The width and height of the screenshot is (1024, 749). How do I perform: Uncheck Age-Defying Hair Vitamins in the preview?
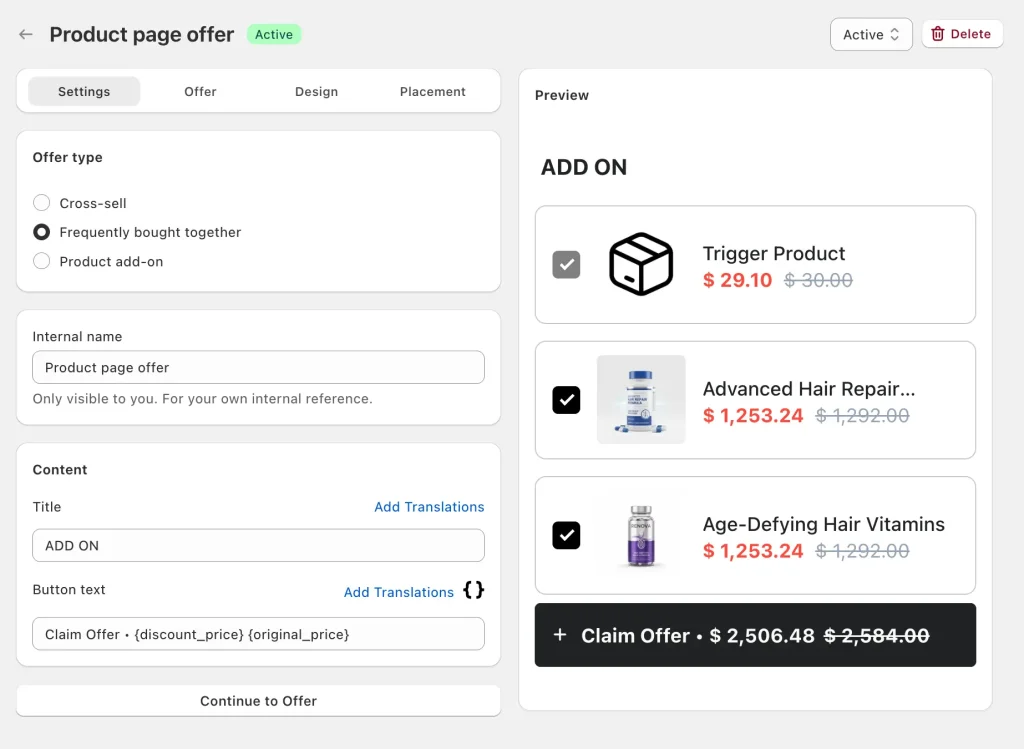coord(566,535)
